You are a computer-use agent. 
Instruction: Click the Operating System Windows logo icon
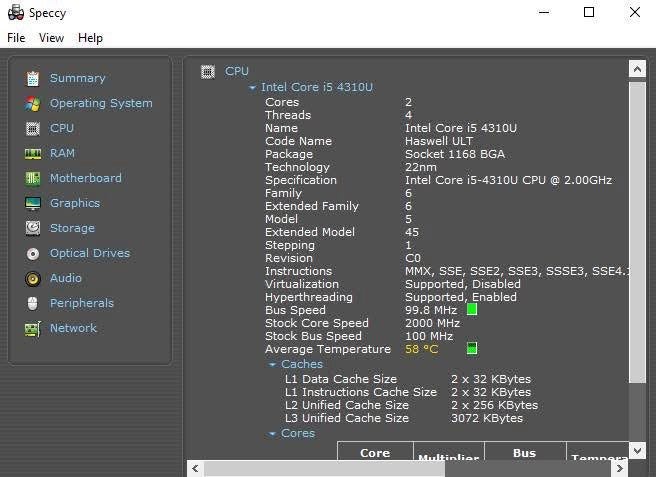pos(33,104)
